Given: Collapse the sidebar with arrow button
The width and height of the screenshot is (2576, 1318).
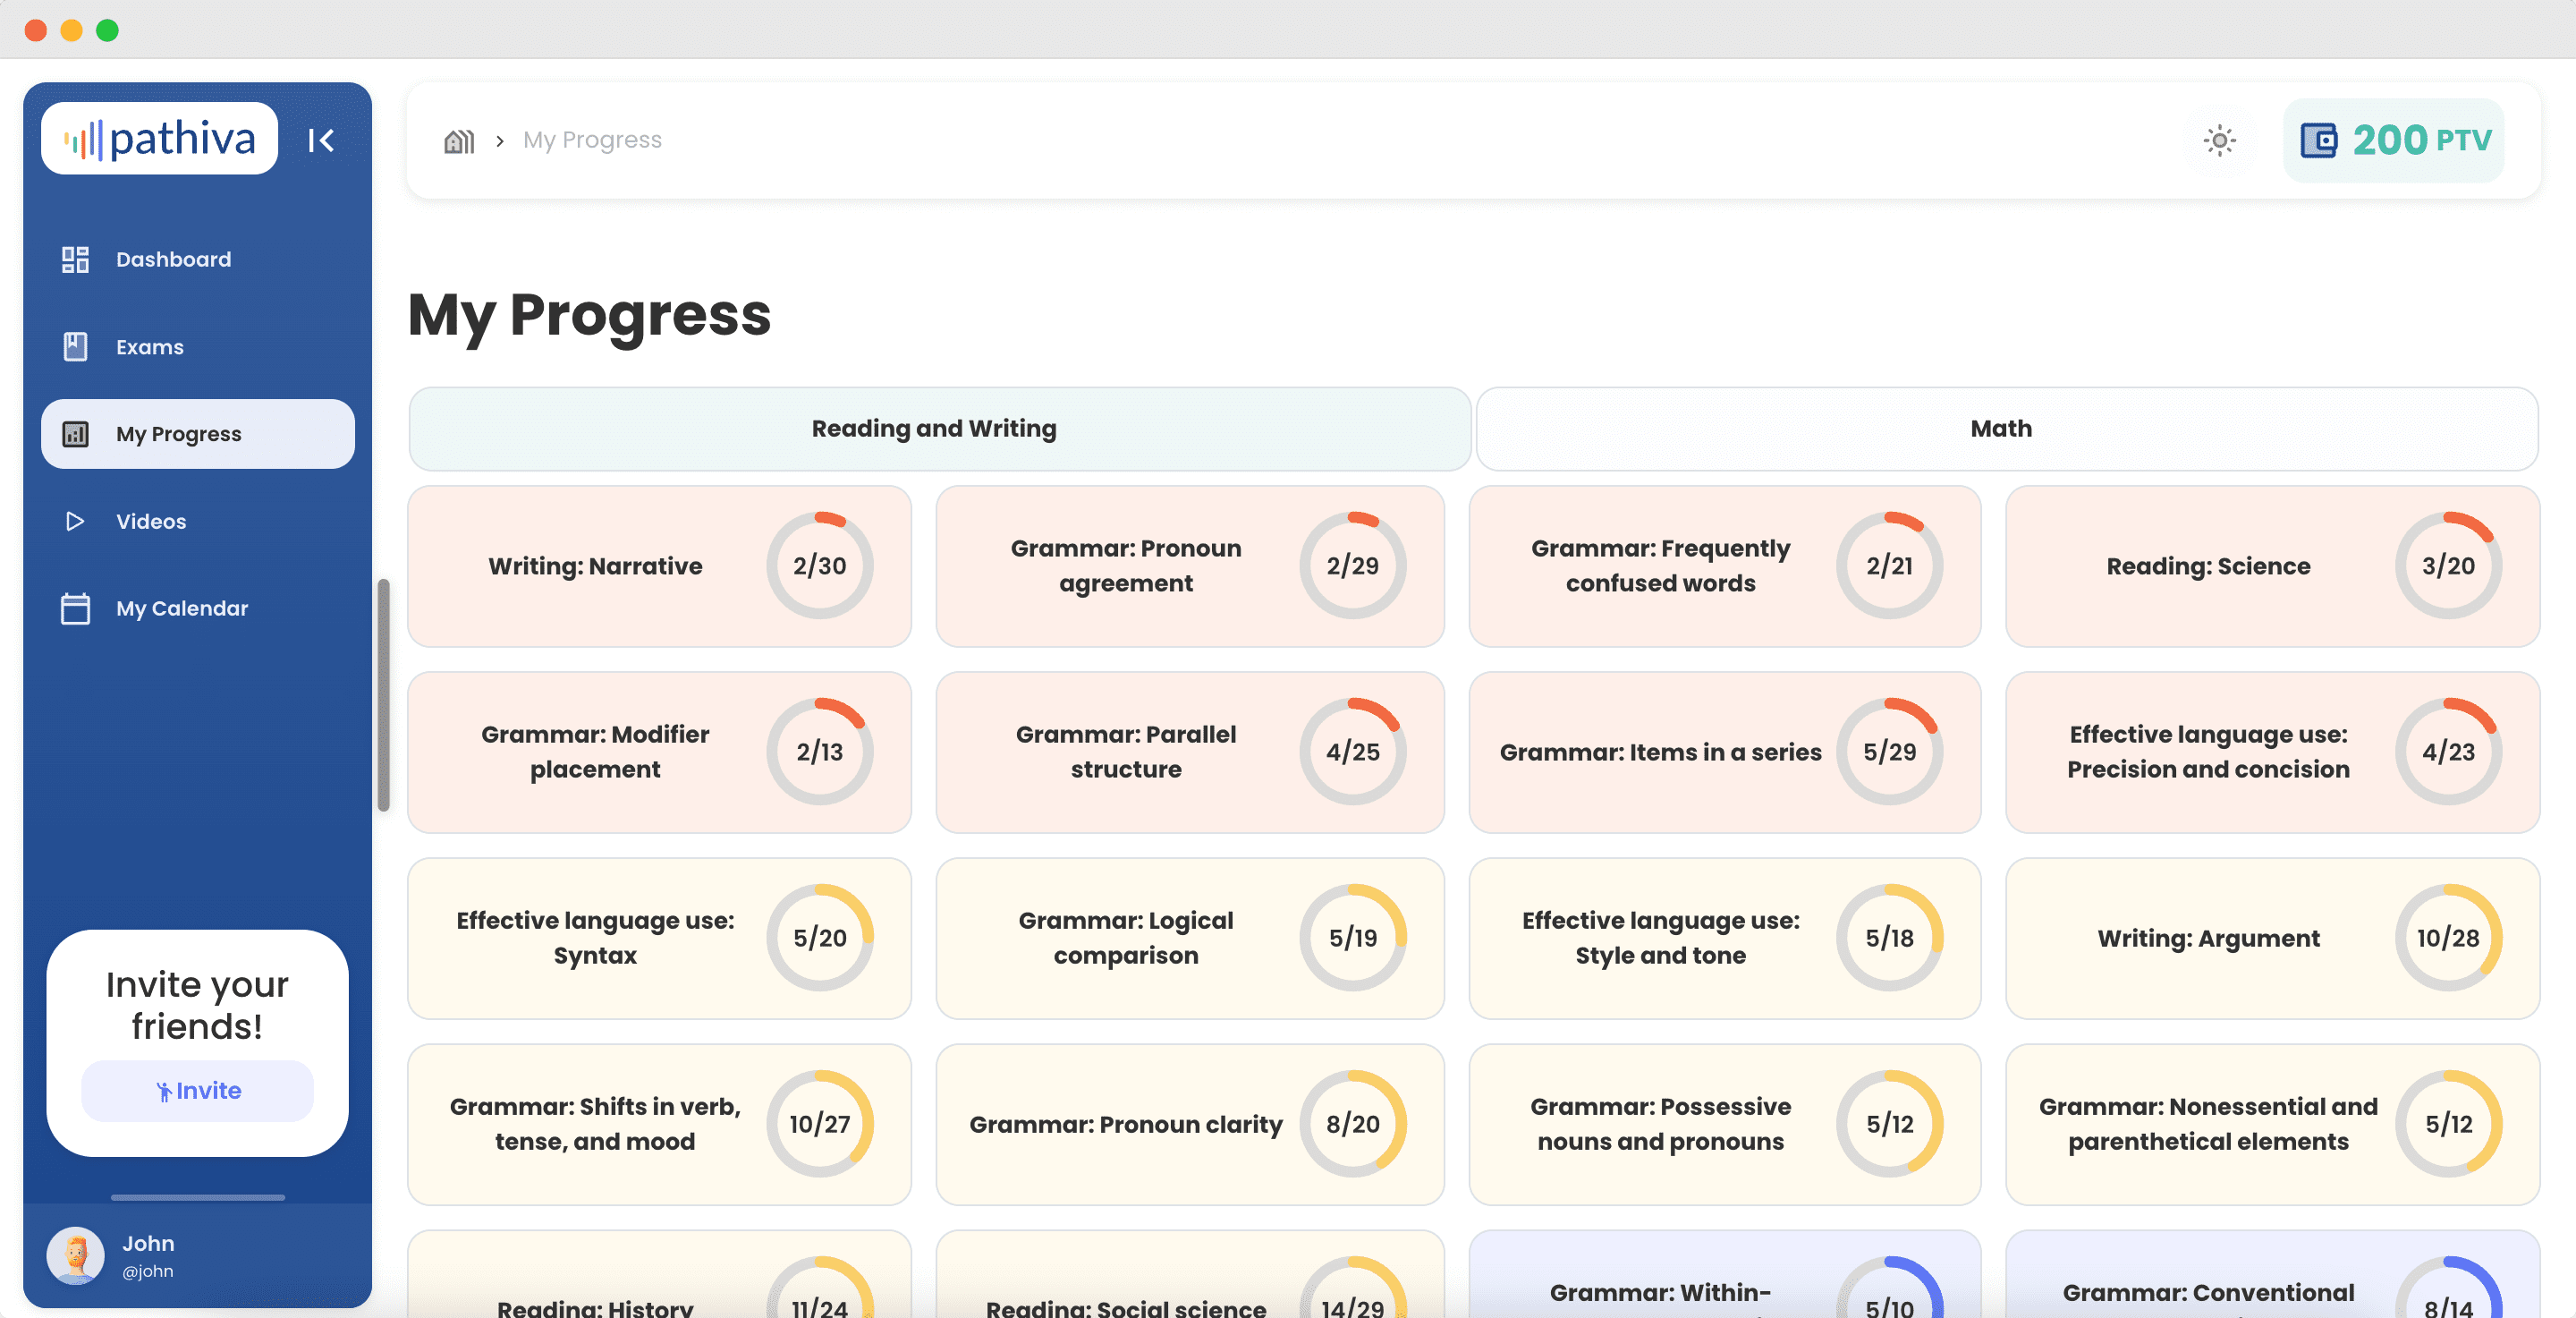Looking at the screenshot, I should (321, 140).
